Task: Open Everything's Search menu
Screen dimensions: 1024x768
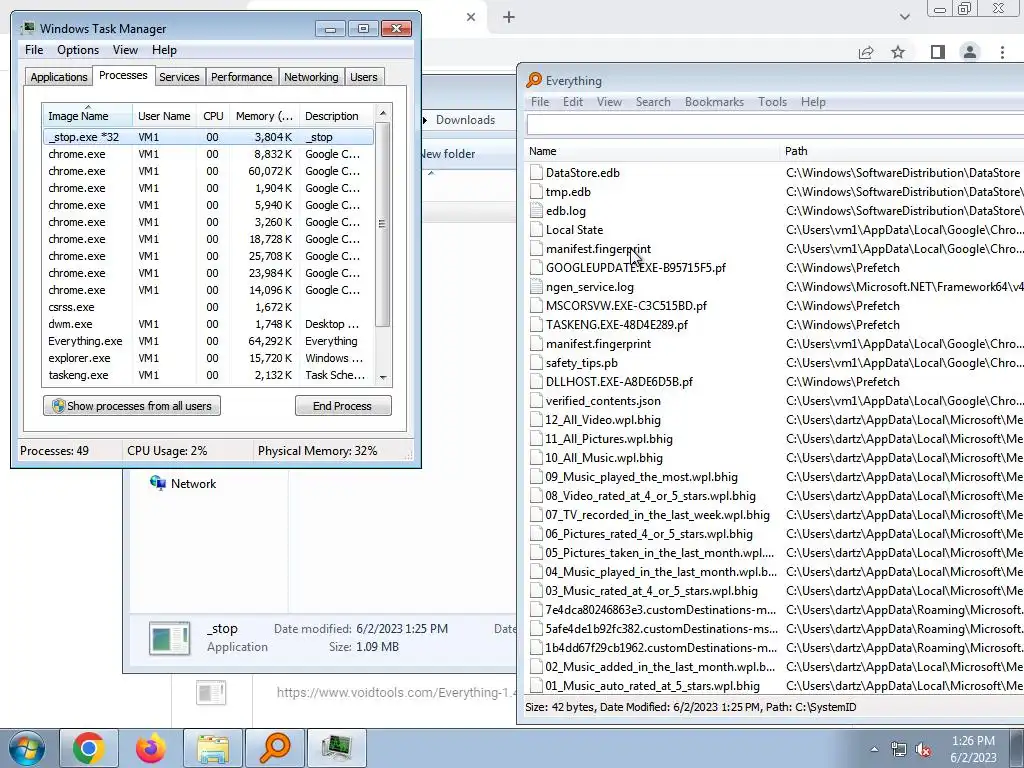Action: [x=653, y=102]
